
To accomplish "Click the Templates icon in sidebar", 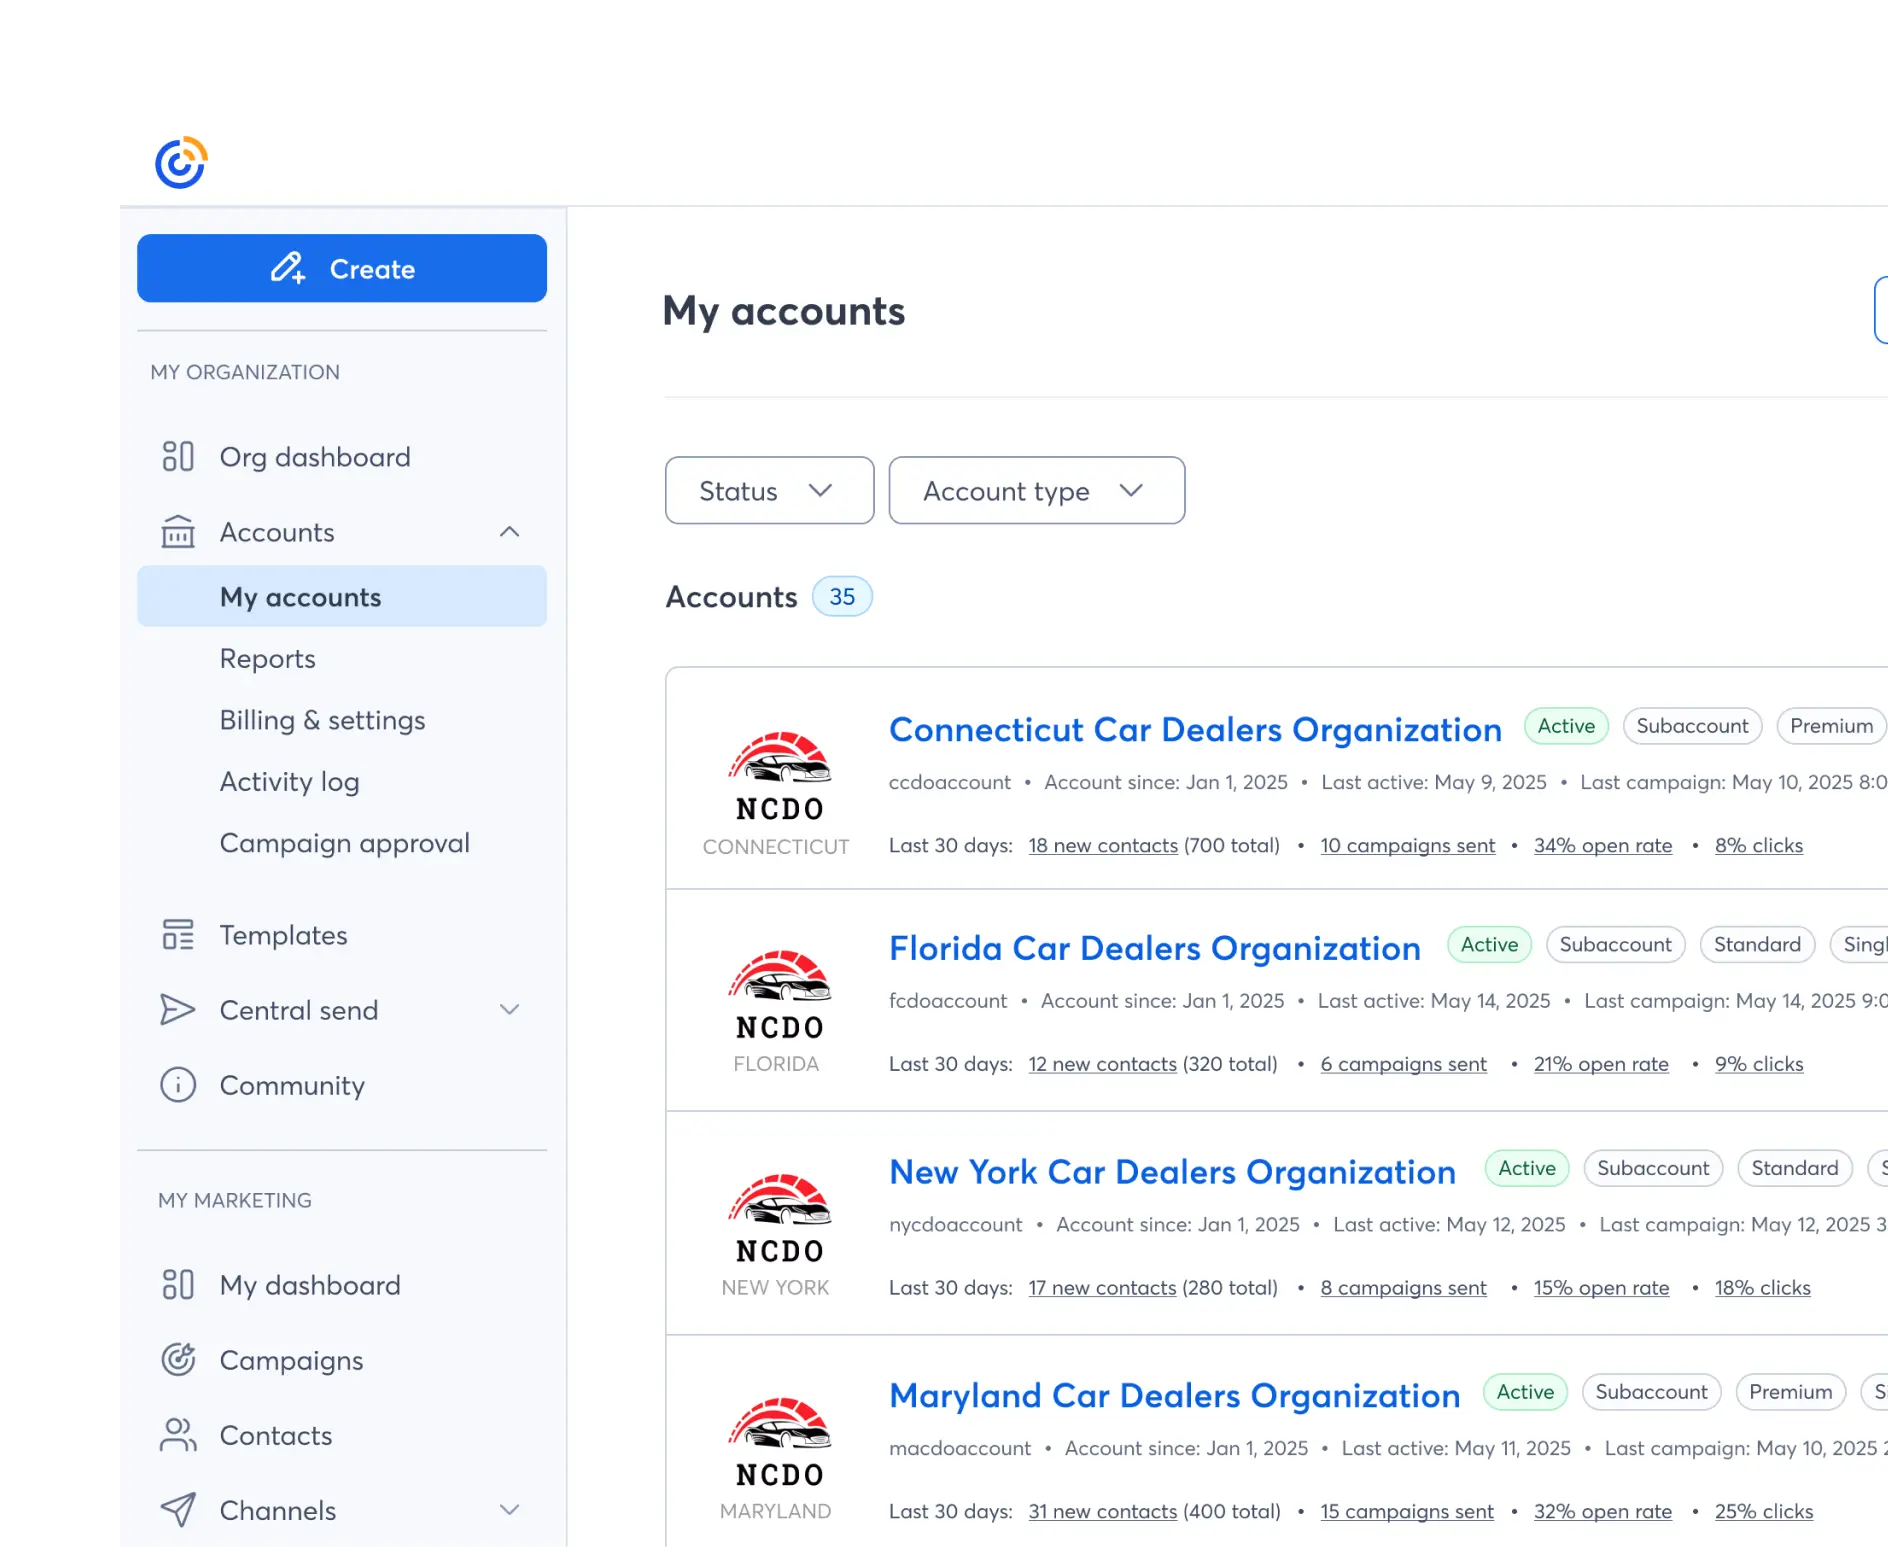I will point(178,935).
